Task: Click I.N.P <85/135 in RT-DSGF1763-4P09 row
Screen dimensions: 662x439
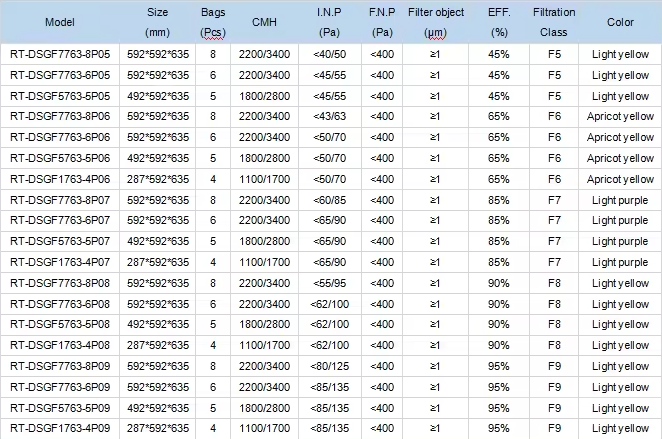Action: point(329,428)
